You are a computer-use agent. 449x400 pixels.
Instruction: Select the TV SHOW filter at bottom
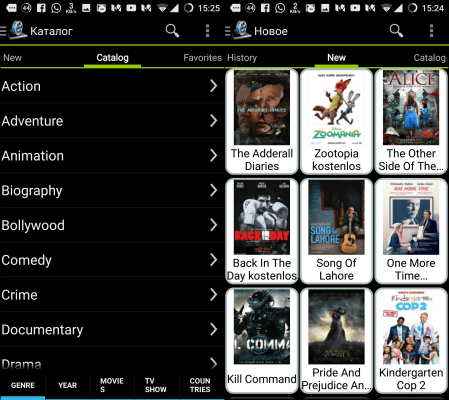[x=155, y=385]
